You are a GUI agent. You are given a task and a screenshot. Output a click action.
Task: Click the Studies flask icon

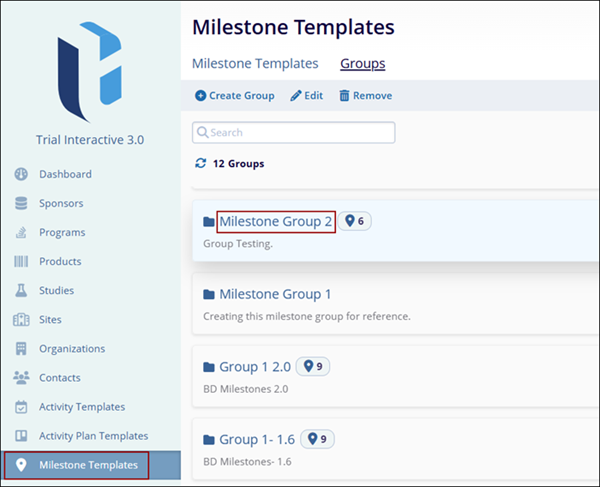tap(21, 290)
